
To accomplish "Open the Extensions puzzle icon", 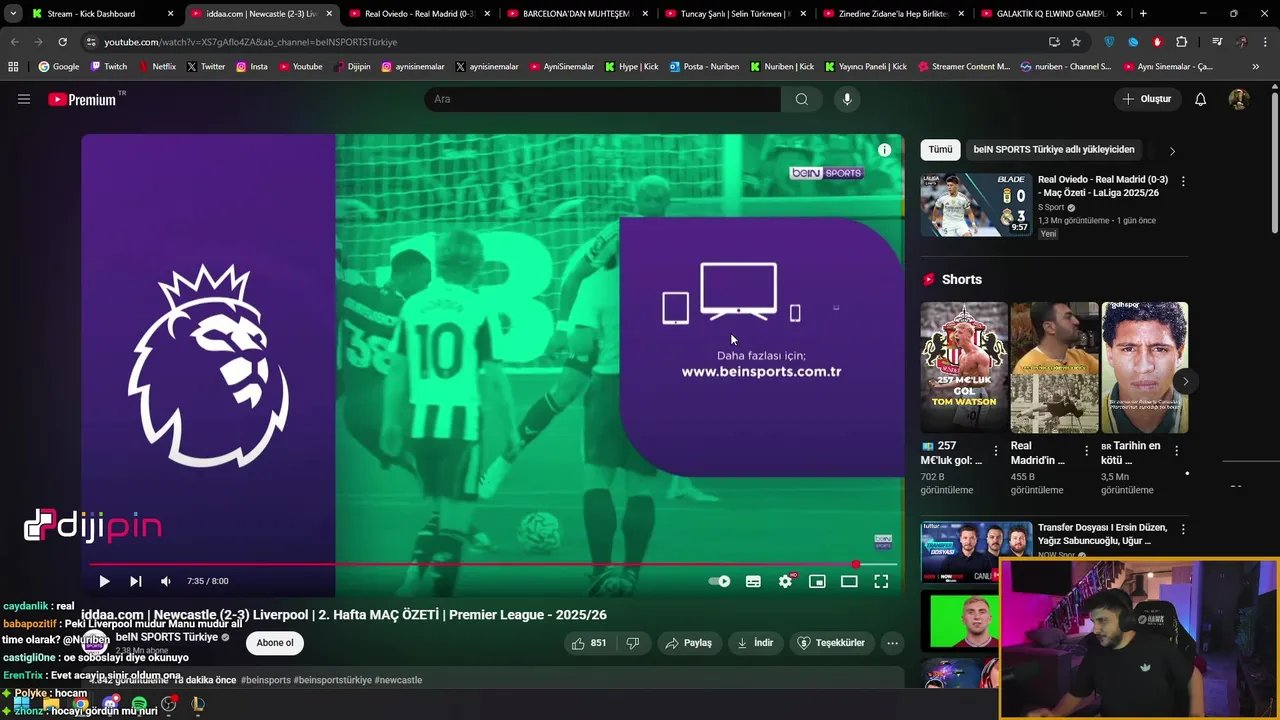I will click(x=1181, y=42).
